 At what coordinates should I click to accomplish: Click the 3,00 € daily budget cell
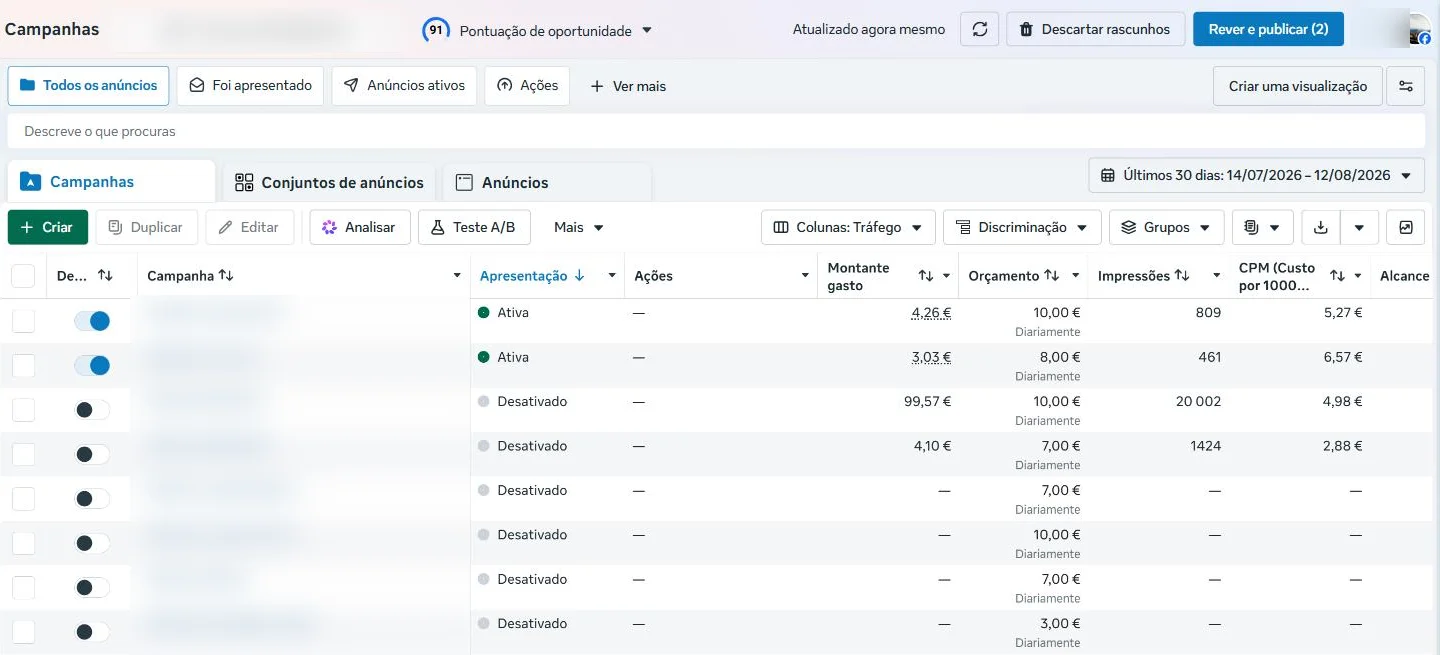(x=1061, y=623)
